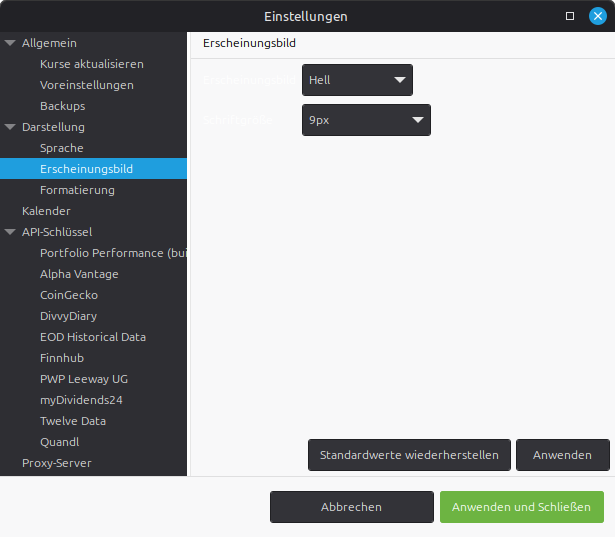This screenshot has width=615, height=537.
Task: Select Kurse aktualisieren in sidebar
Action: click(91, 64)
